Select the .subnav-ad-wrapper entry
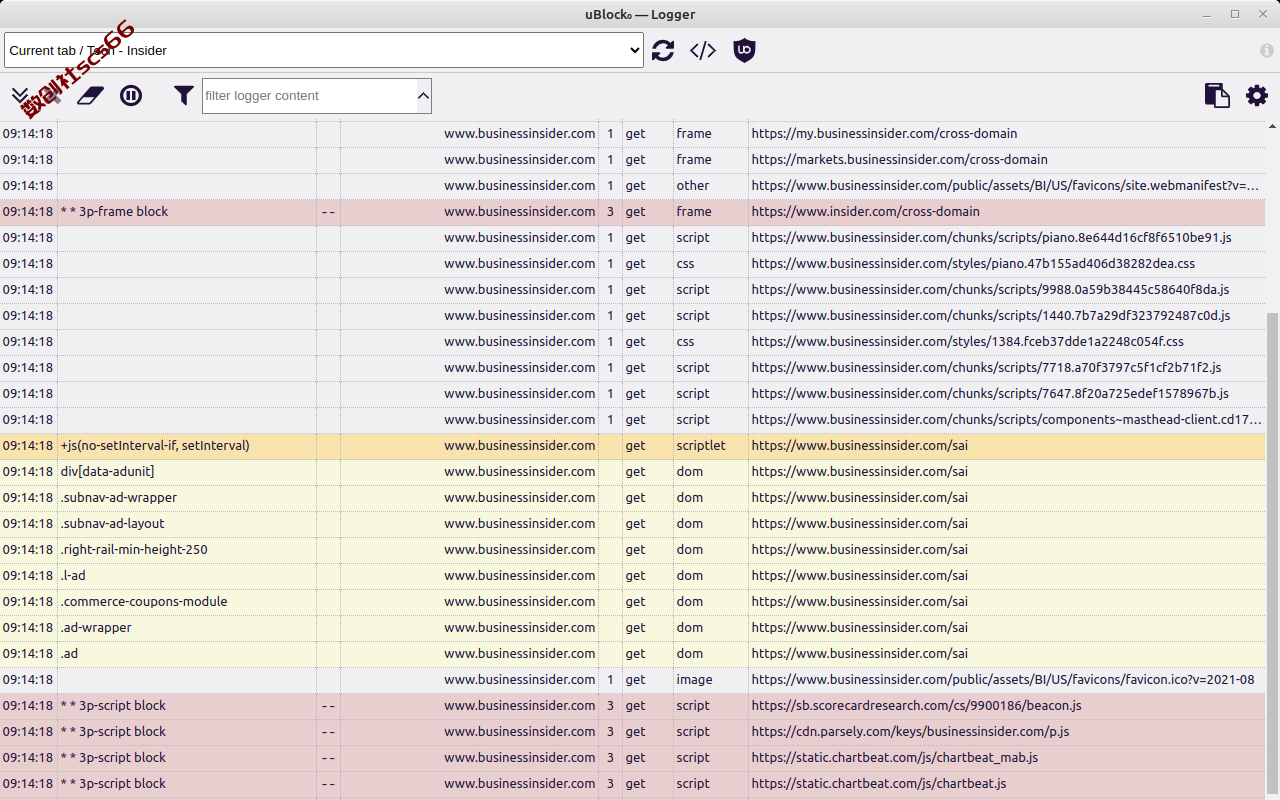This screenshot has width=1280, height=800. coord(118,498)
